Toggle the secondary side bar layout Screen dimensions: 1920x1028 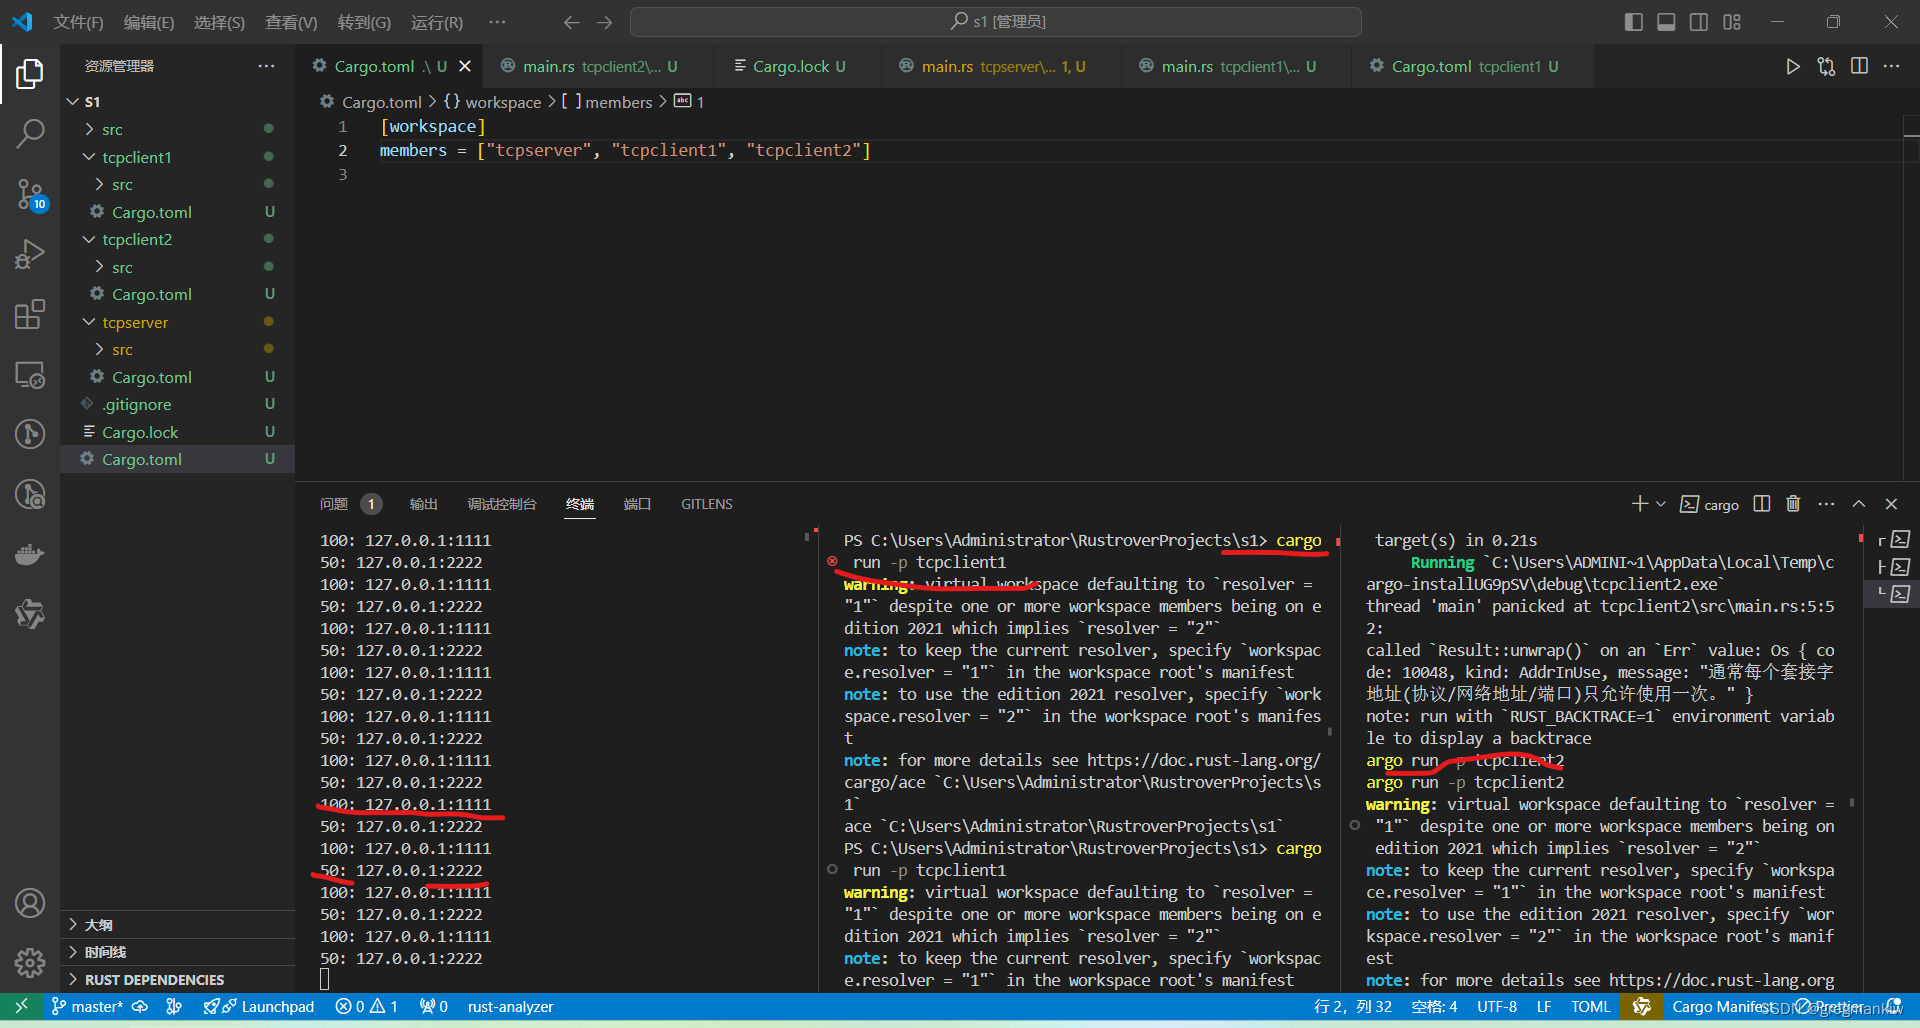tap(1699, 22)
